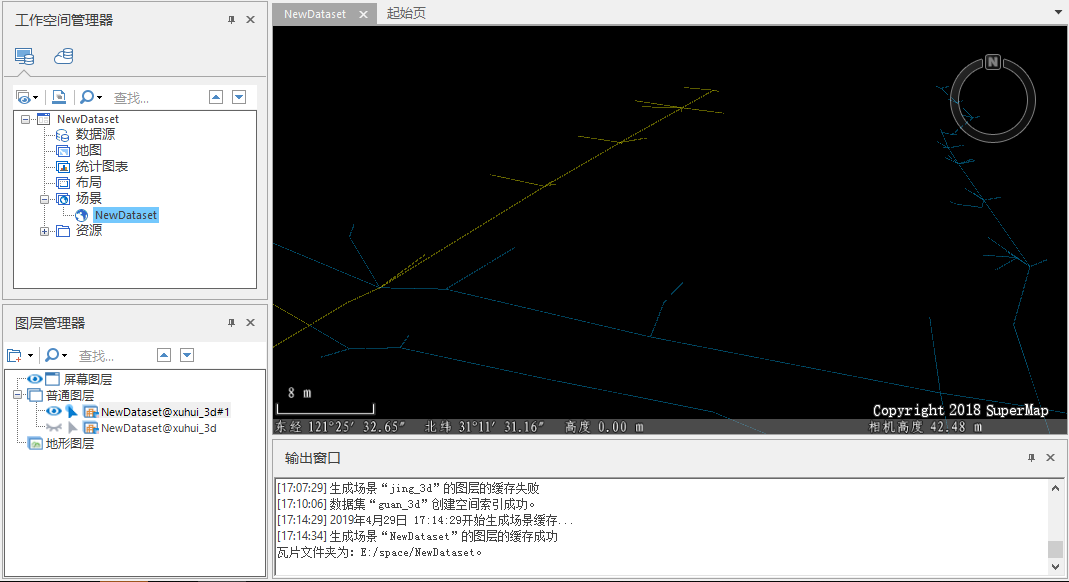The height and width of the screenshot is (582, 1069).
Task: Show the hidden NewDataset@xuhui_3d layer
Action: click(x=54, y=428)
